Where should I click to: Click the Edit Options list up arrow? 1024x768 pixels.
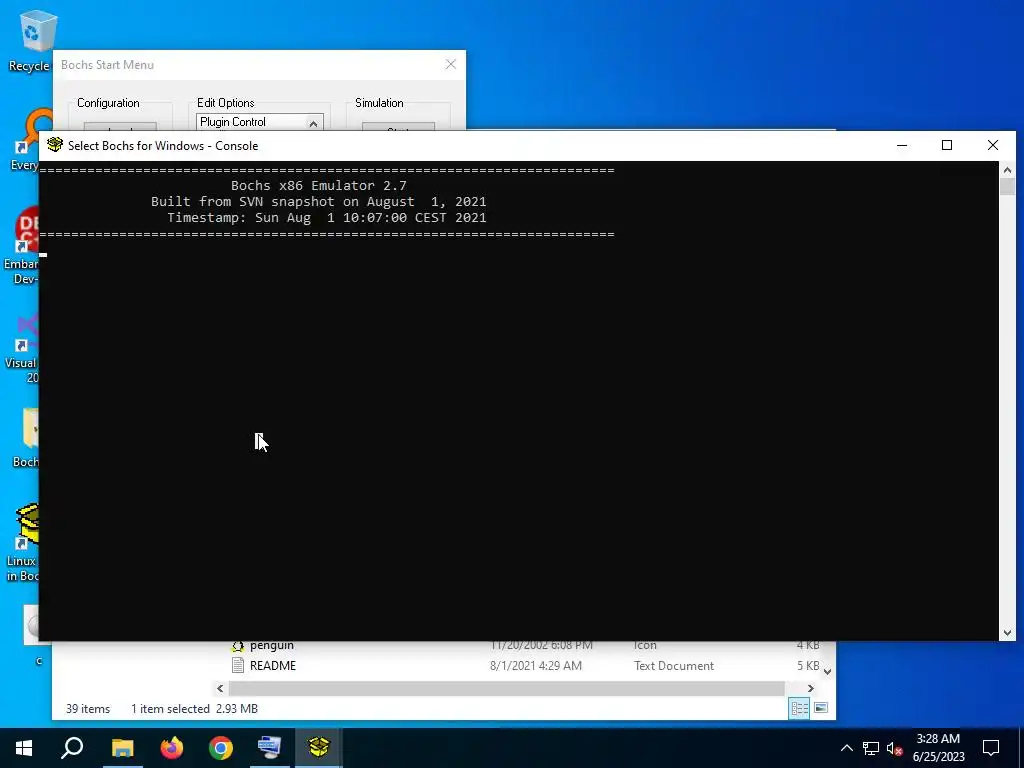tap(313, 123)
